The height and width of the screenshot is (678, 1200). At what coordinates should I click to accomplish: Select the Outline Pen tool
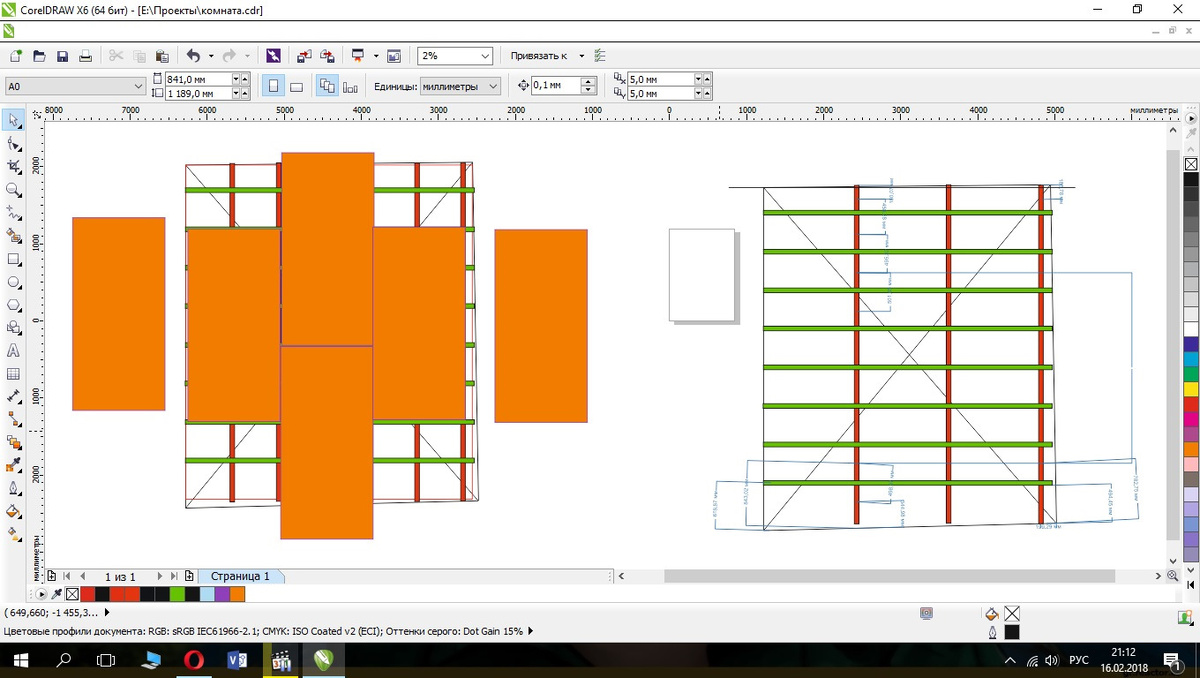[13, 488]
